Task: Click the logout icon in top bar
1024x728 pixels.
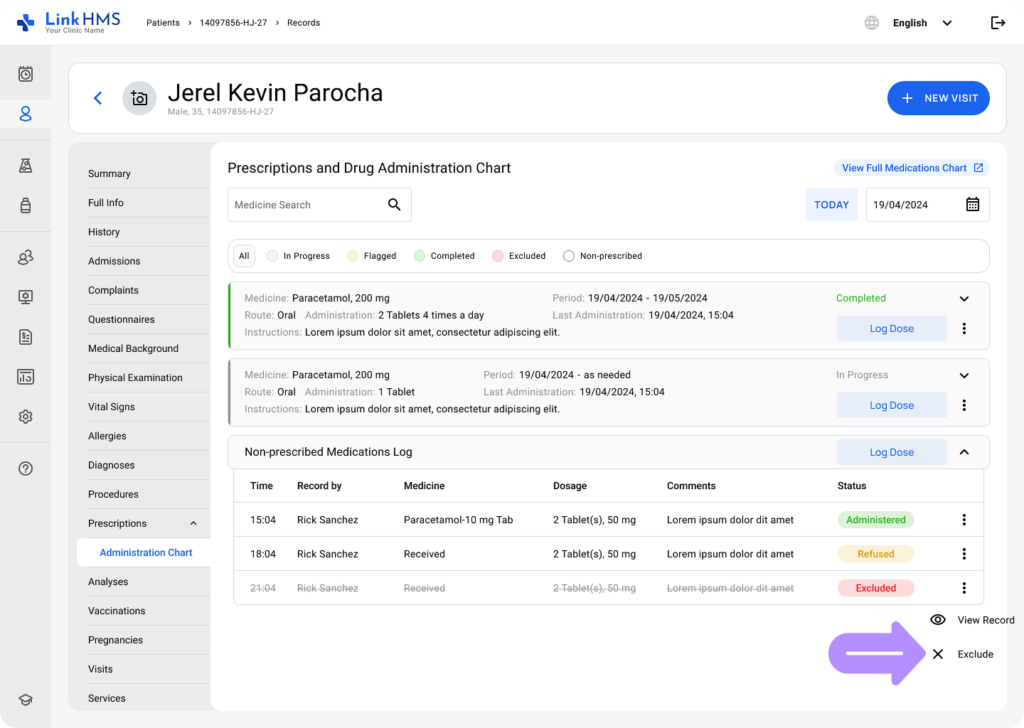Action: click(x=997, y=23)
